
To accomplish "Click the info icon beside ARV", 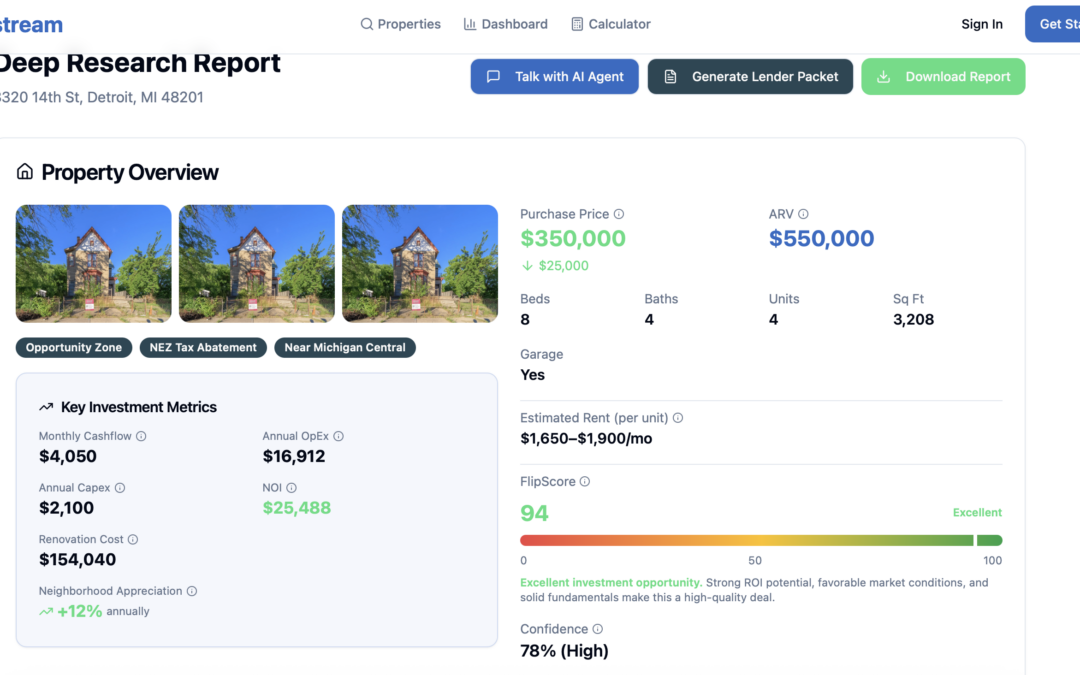I will (x=803, y=214).
